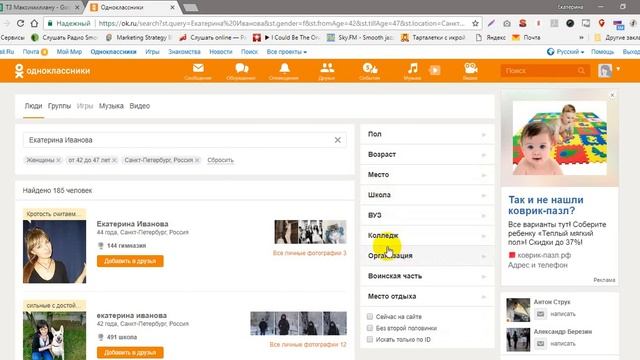Open the Русский language dropdown
Viewport: 640px width, 360px height.
[566, 52]
